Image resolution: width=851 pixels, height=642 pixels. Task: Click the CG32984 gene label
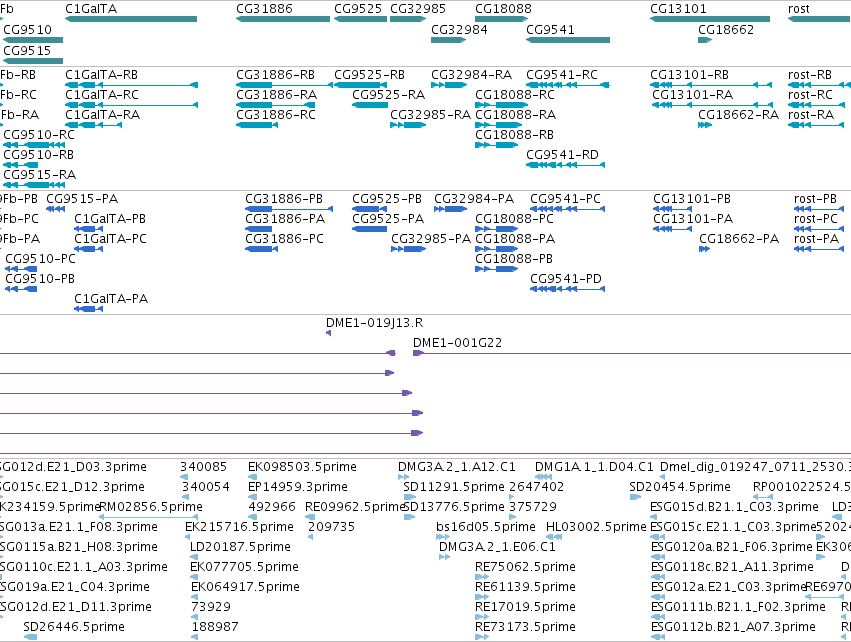tap(459, 29)
